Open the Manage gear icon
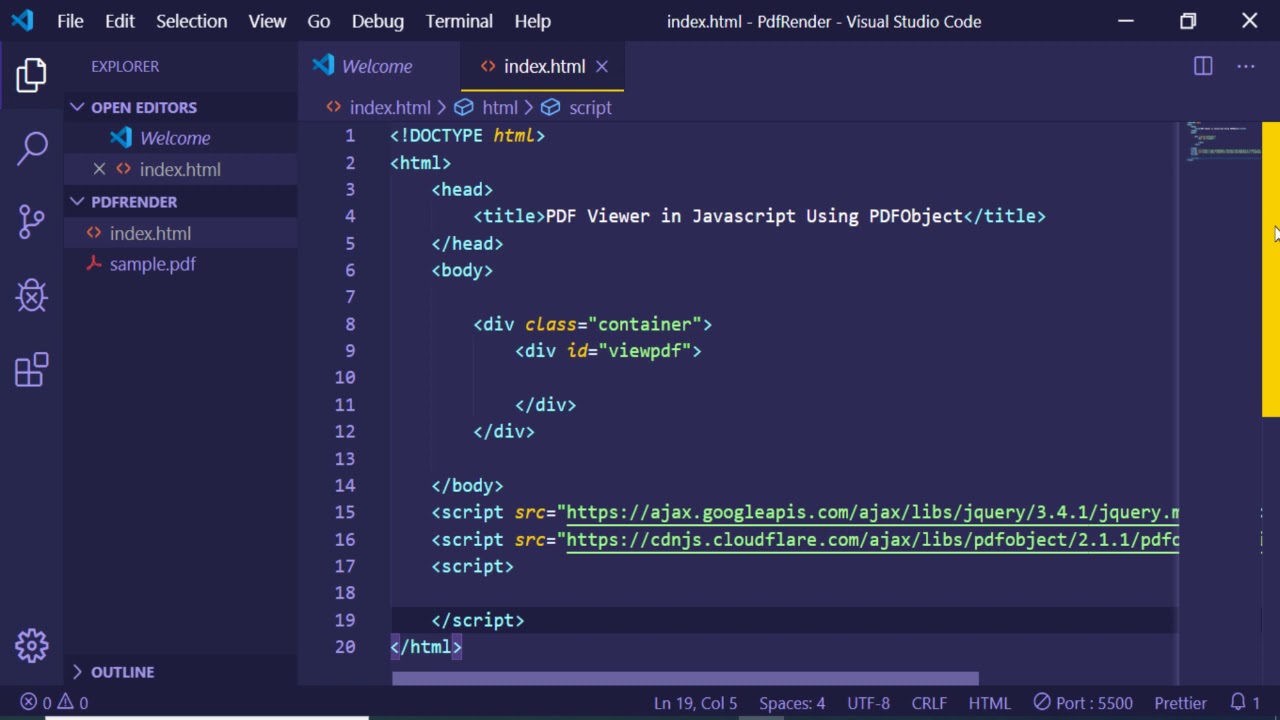The height and width of the screenshot is (720, 1280). pyautogui.click(x=32, y=645)
